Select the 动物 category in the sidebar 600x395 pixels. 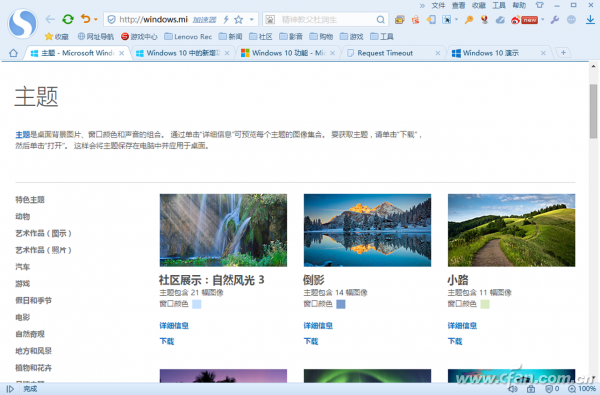[x=23, y=217]
